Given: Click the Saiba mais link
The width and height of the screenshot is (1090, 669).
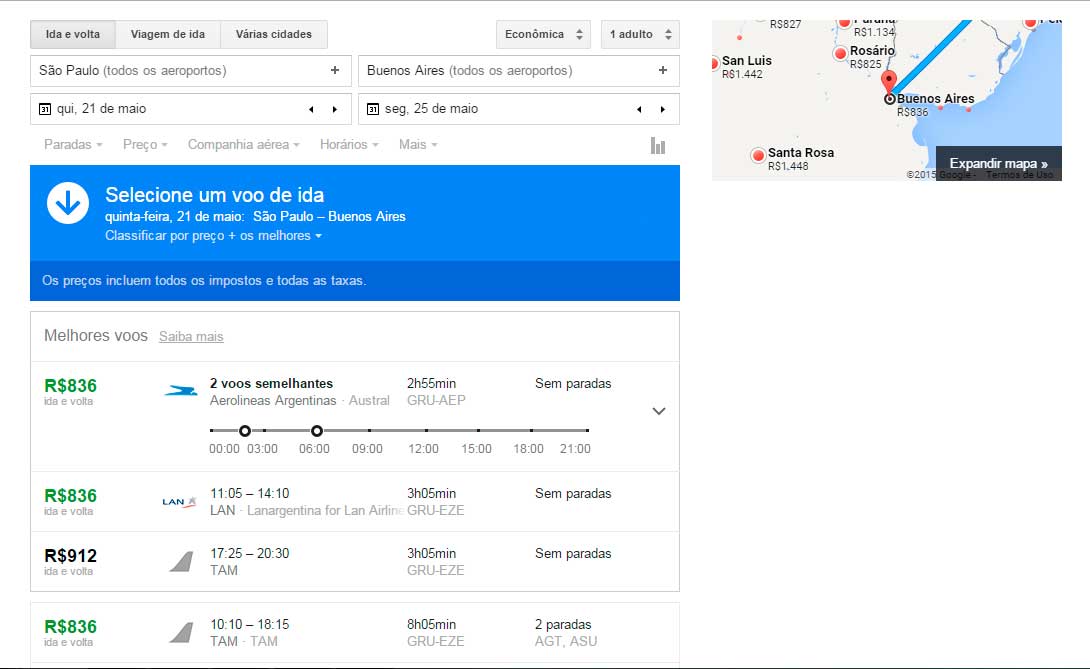Looking at the screenshot, I should click(x=190, y=337).
